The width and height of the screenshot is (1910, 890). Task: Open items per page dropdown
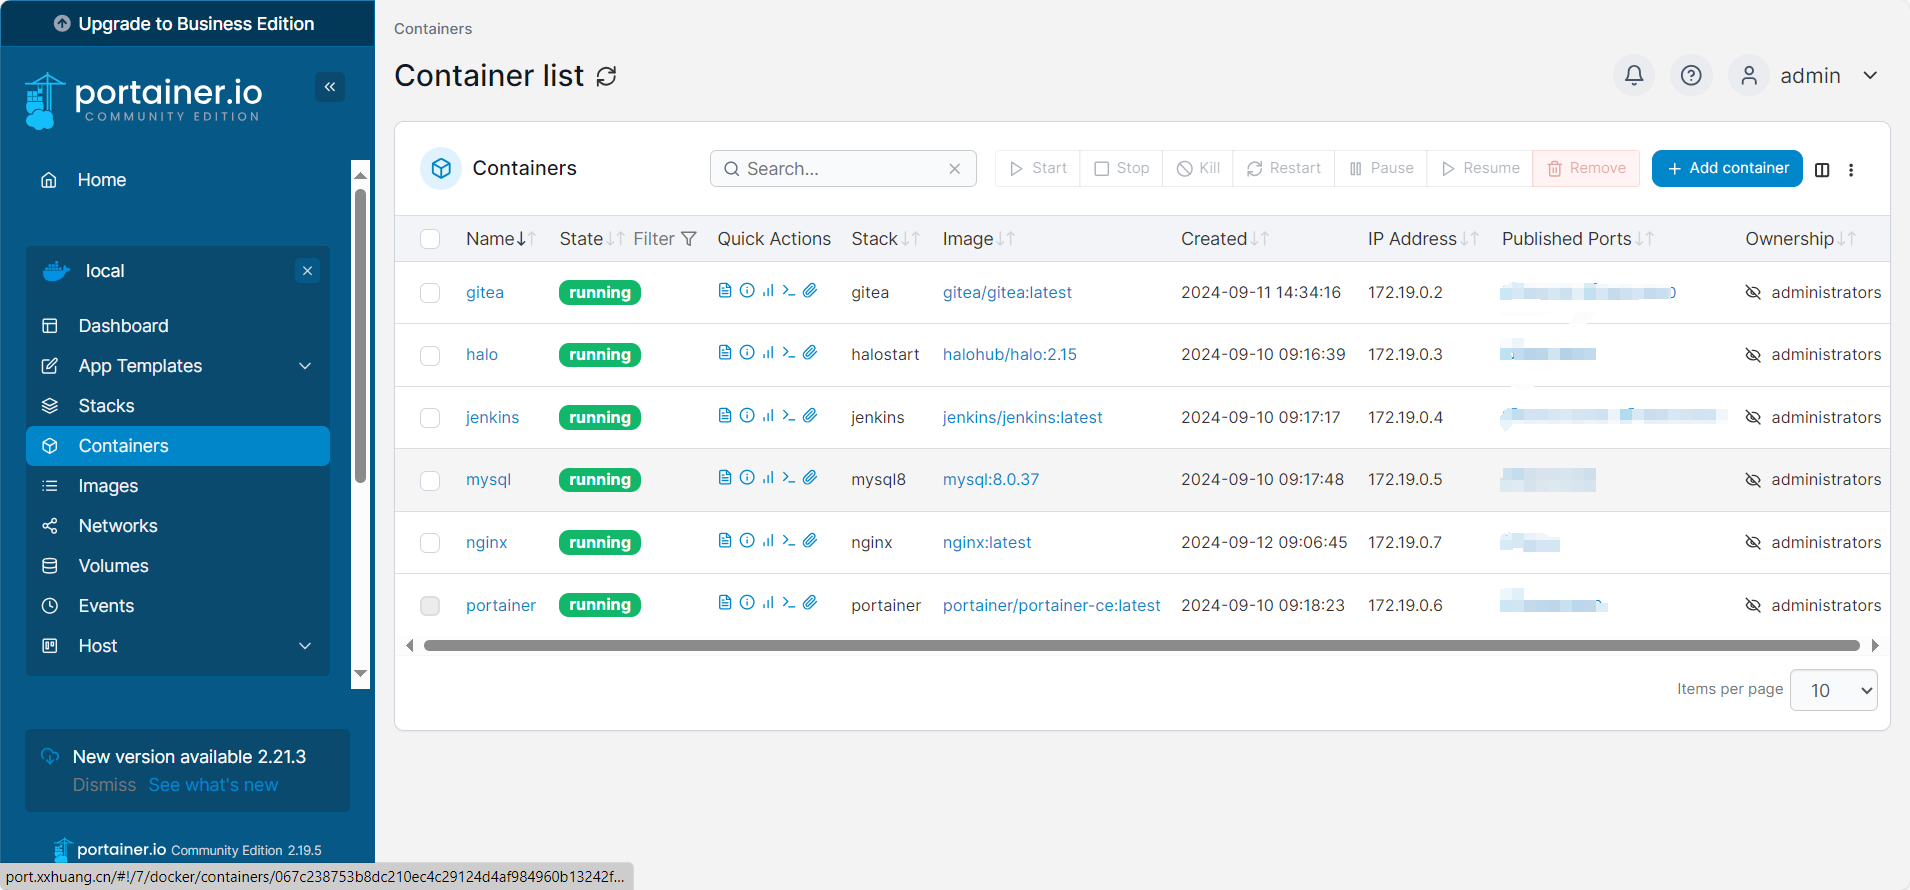1834,690
